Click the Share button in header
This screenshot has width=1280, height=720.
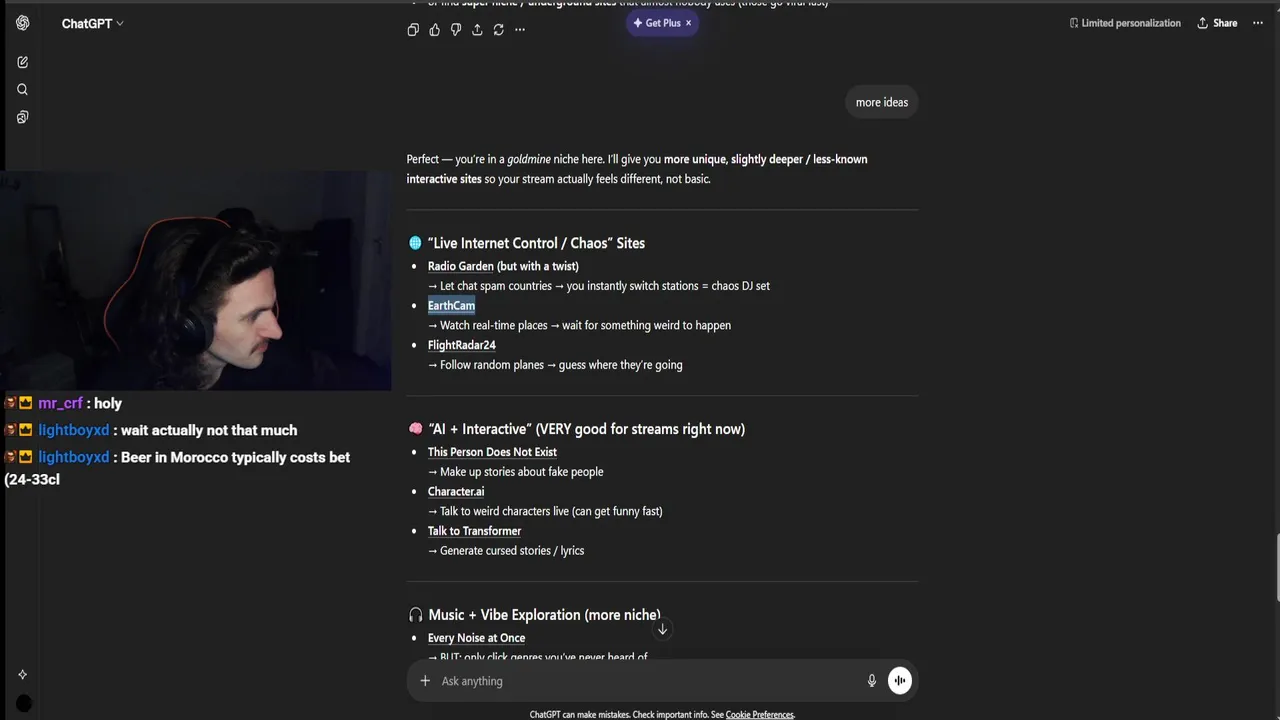click(1217, 23)
